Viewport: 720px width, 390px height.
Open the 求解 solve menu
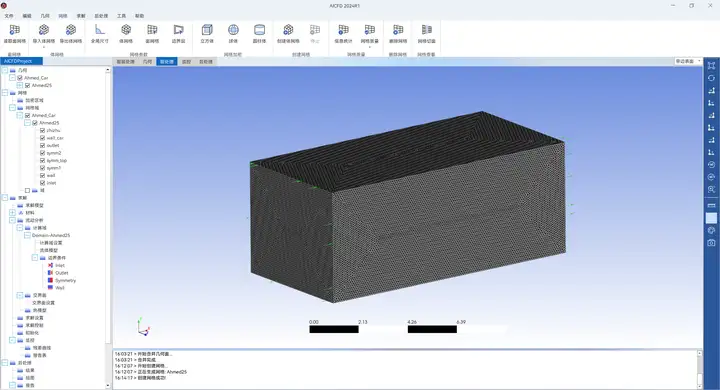pyautogui.click(x=81, y=16)
